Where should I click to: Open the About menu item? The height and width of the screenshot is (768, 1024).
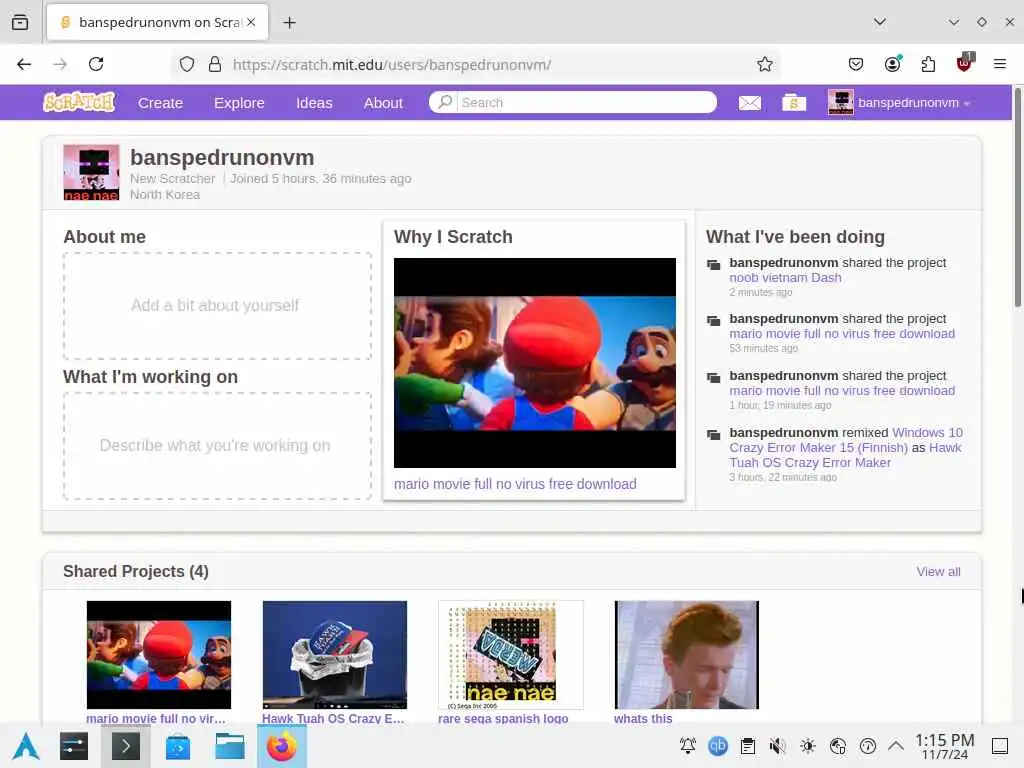(383, 103)
